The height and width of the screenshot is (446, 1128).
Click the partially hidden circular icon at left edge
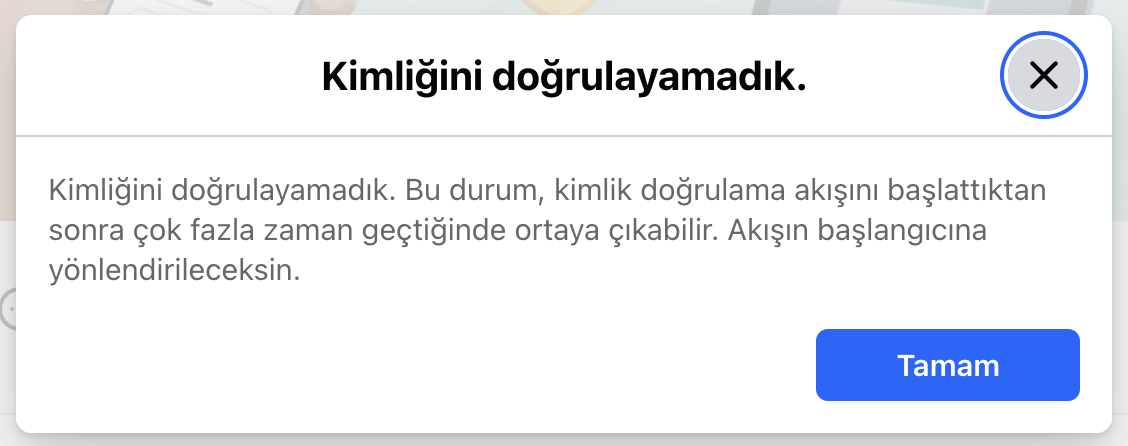pos(7,309)
